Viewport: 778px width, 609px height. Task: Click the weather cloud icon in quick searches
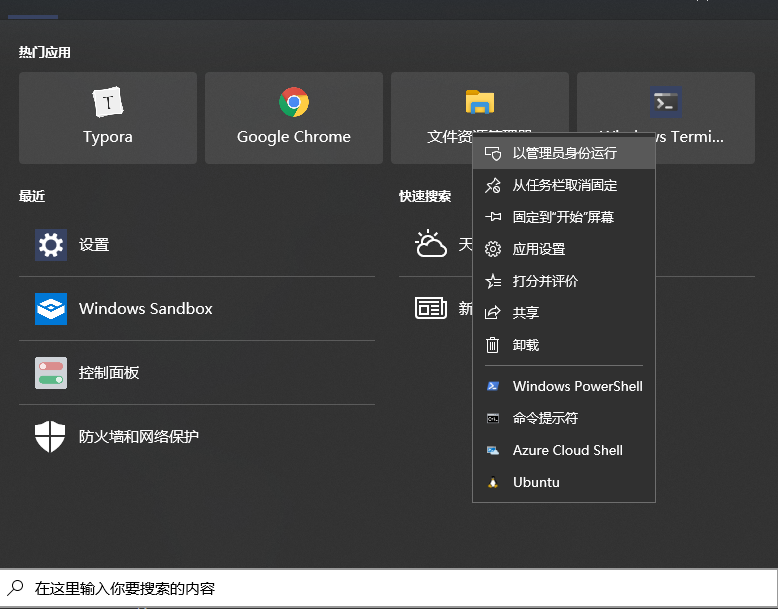[x=430, y=243]
